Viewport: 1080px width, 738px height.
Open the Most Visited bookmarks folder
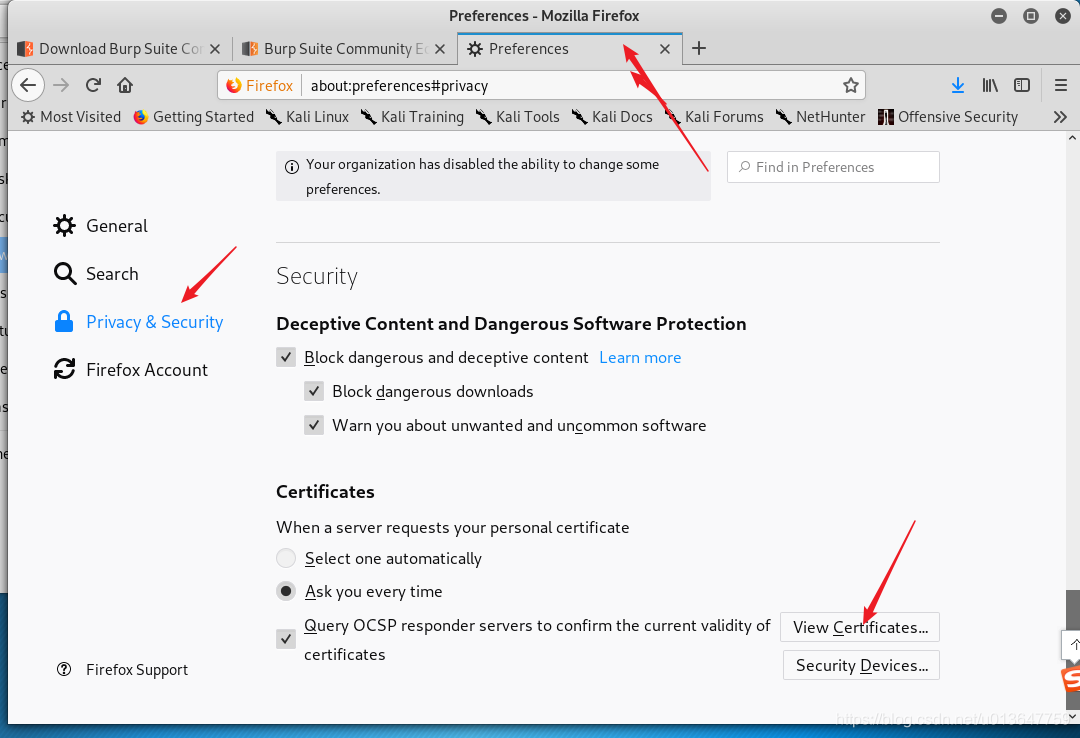coord(71,117)
